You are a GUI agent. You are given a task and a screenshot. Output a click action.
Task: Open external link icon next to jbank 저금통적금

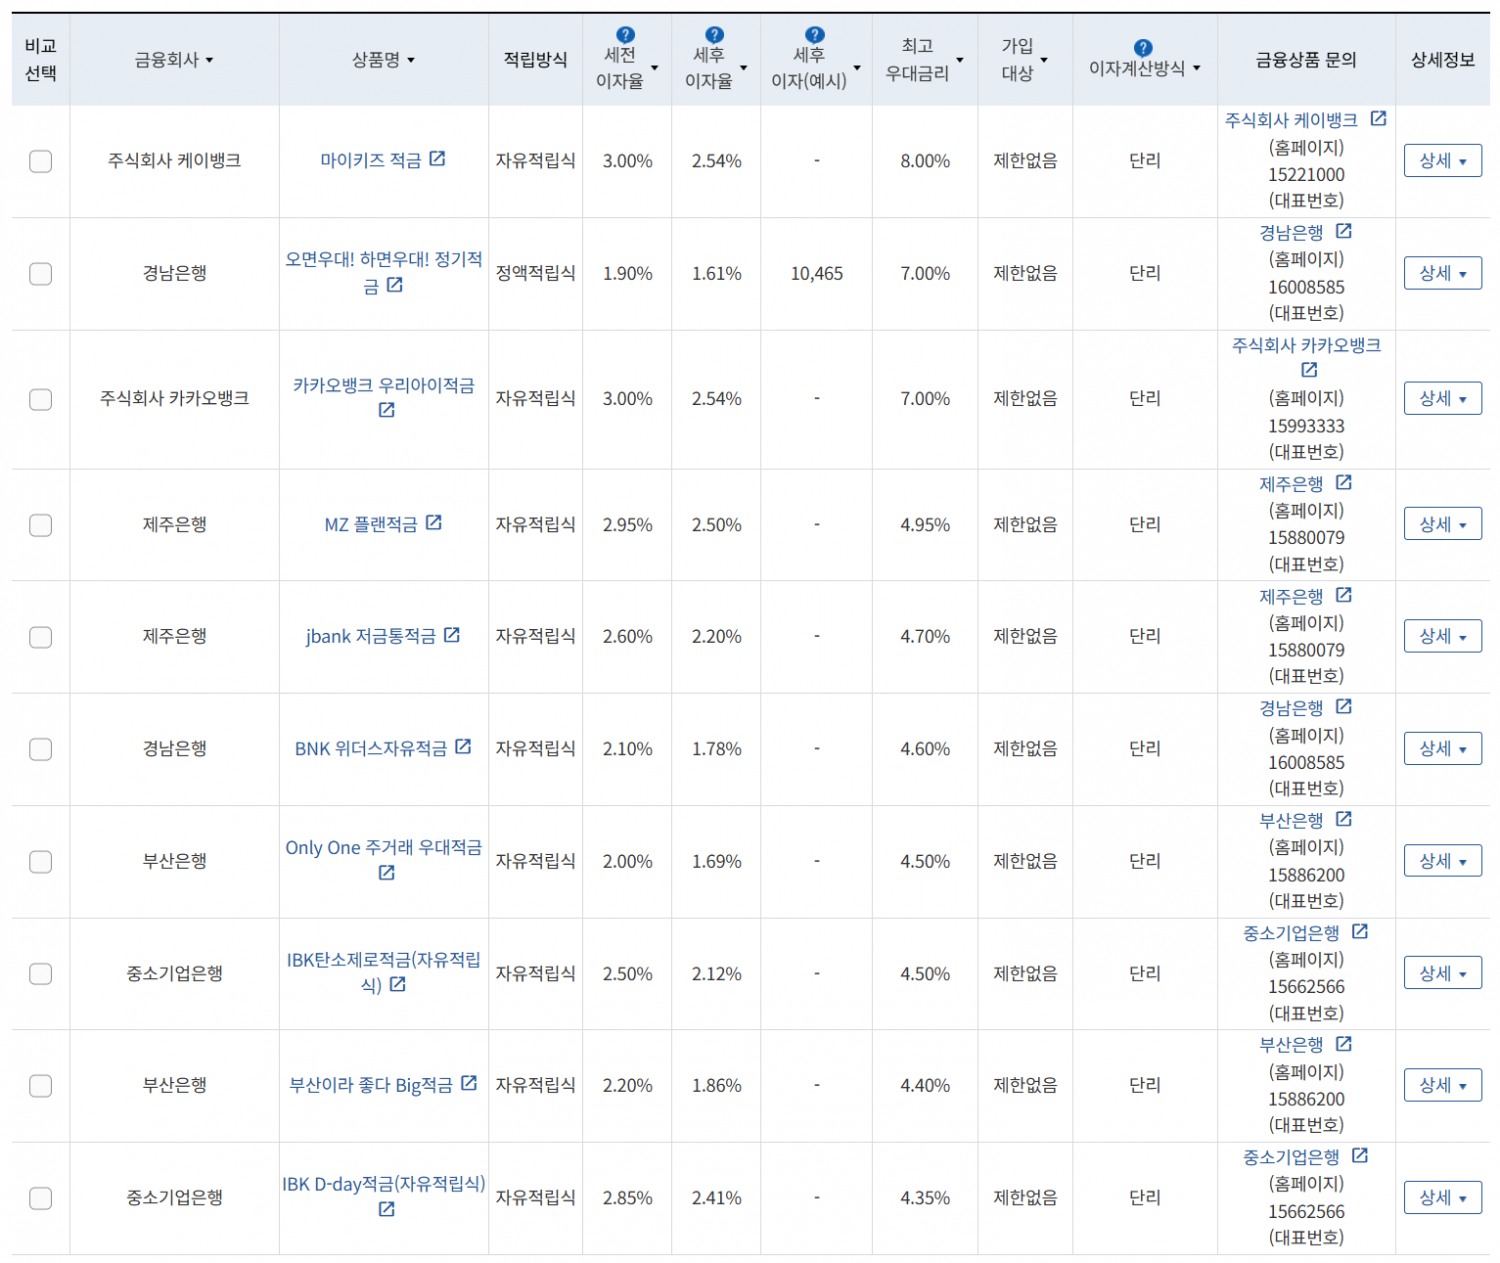coord(452,635)
